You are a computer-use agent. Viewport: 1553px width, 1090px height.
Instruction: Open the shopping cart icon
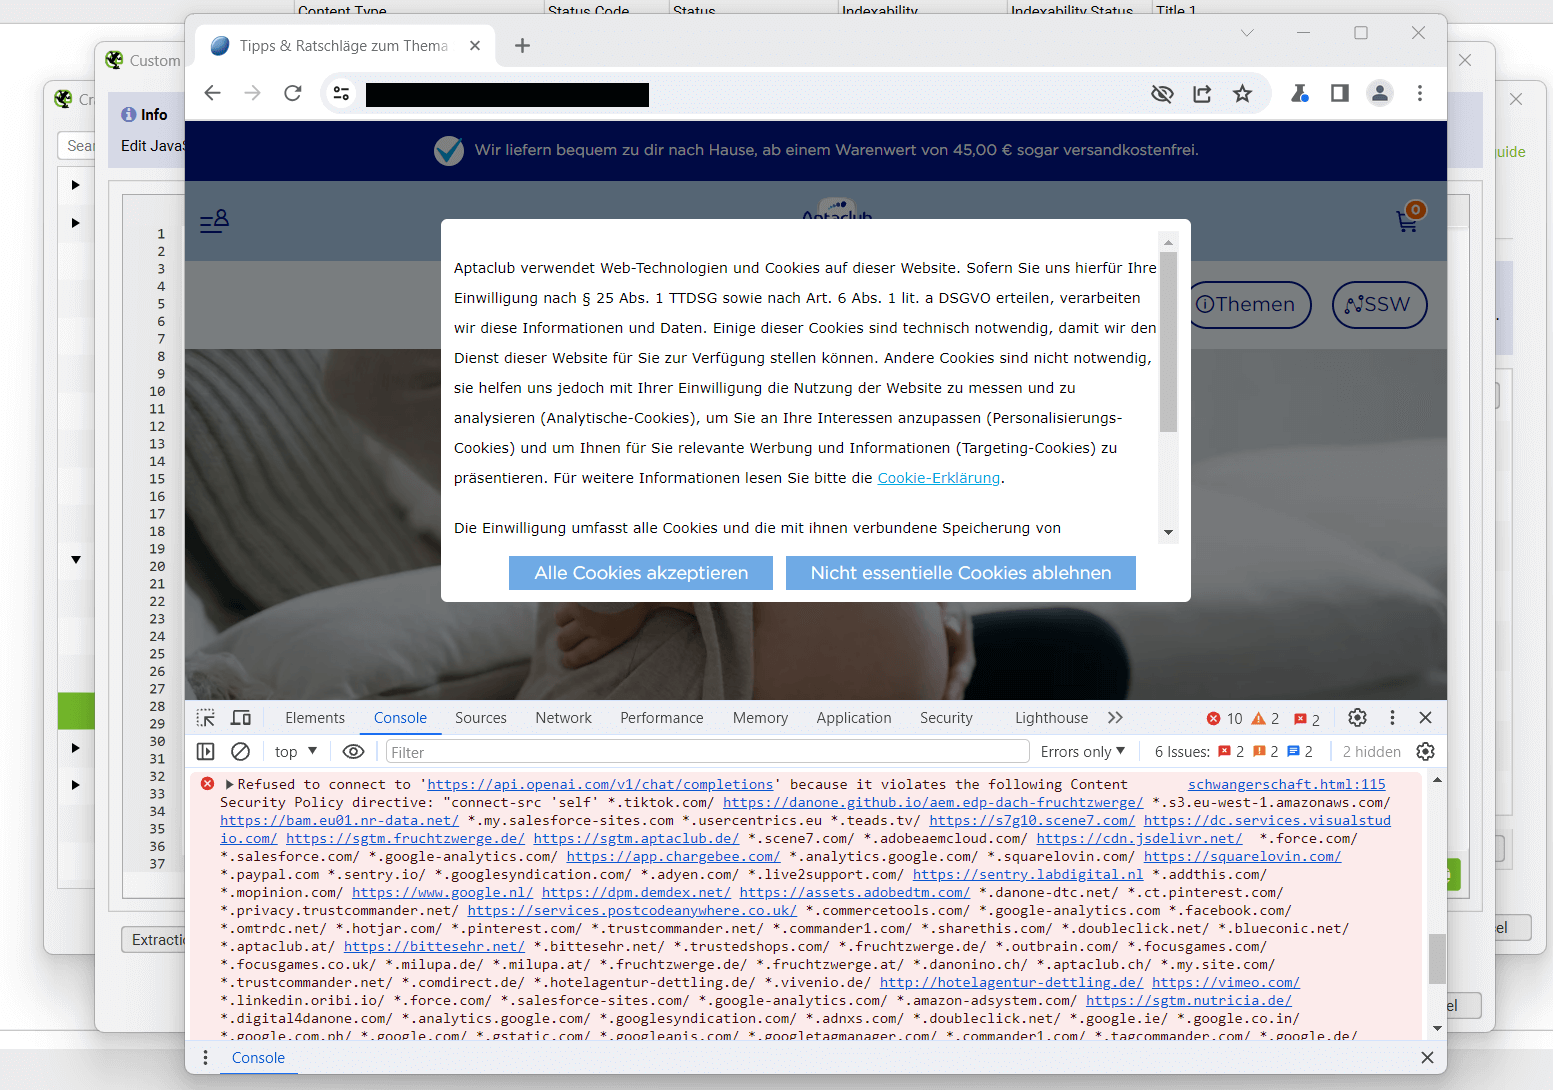(x=1408, y=221)
